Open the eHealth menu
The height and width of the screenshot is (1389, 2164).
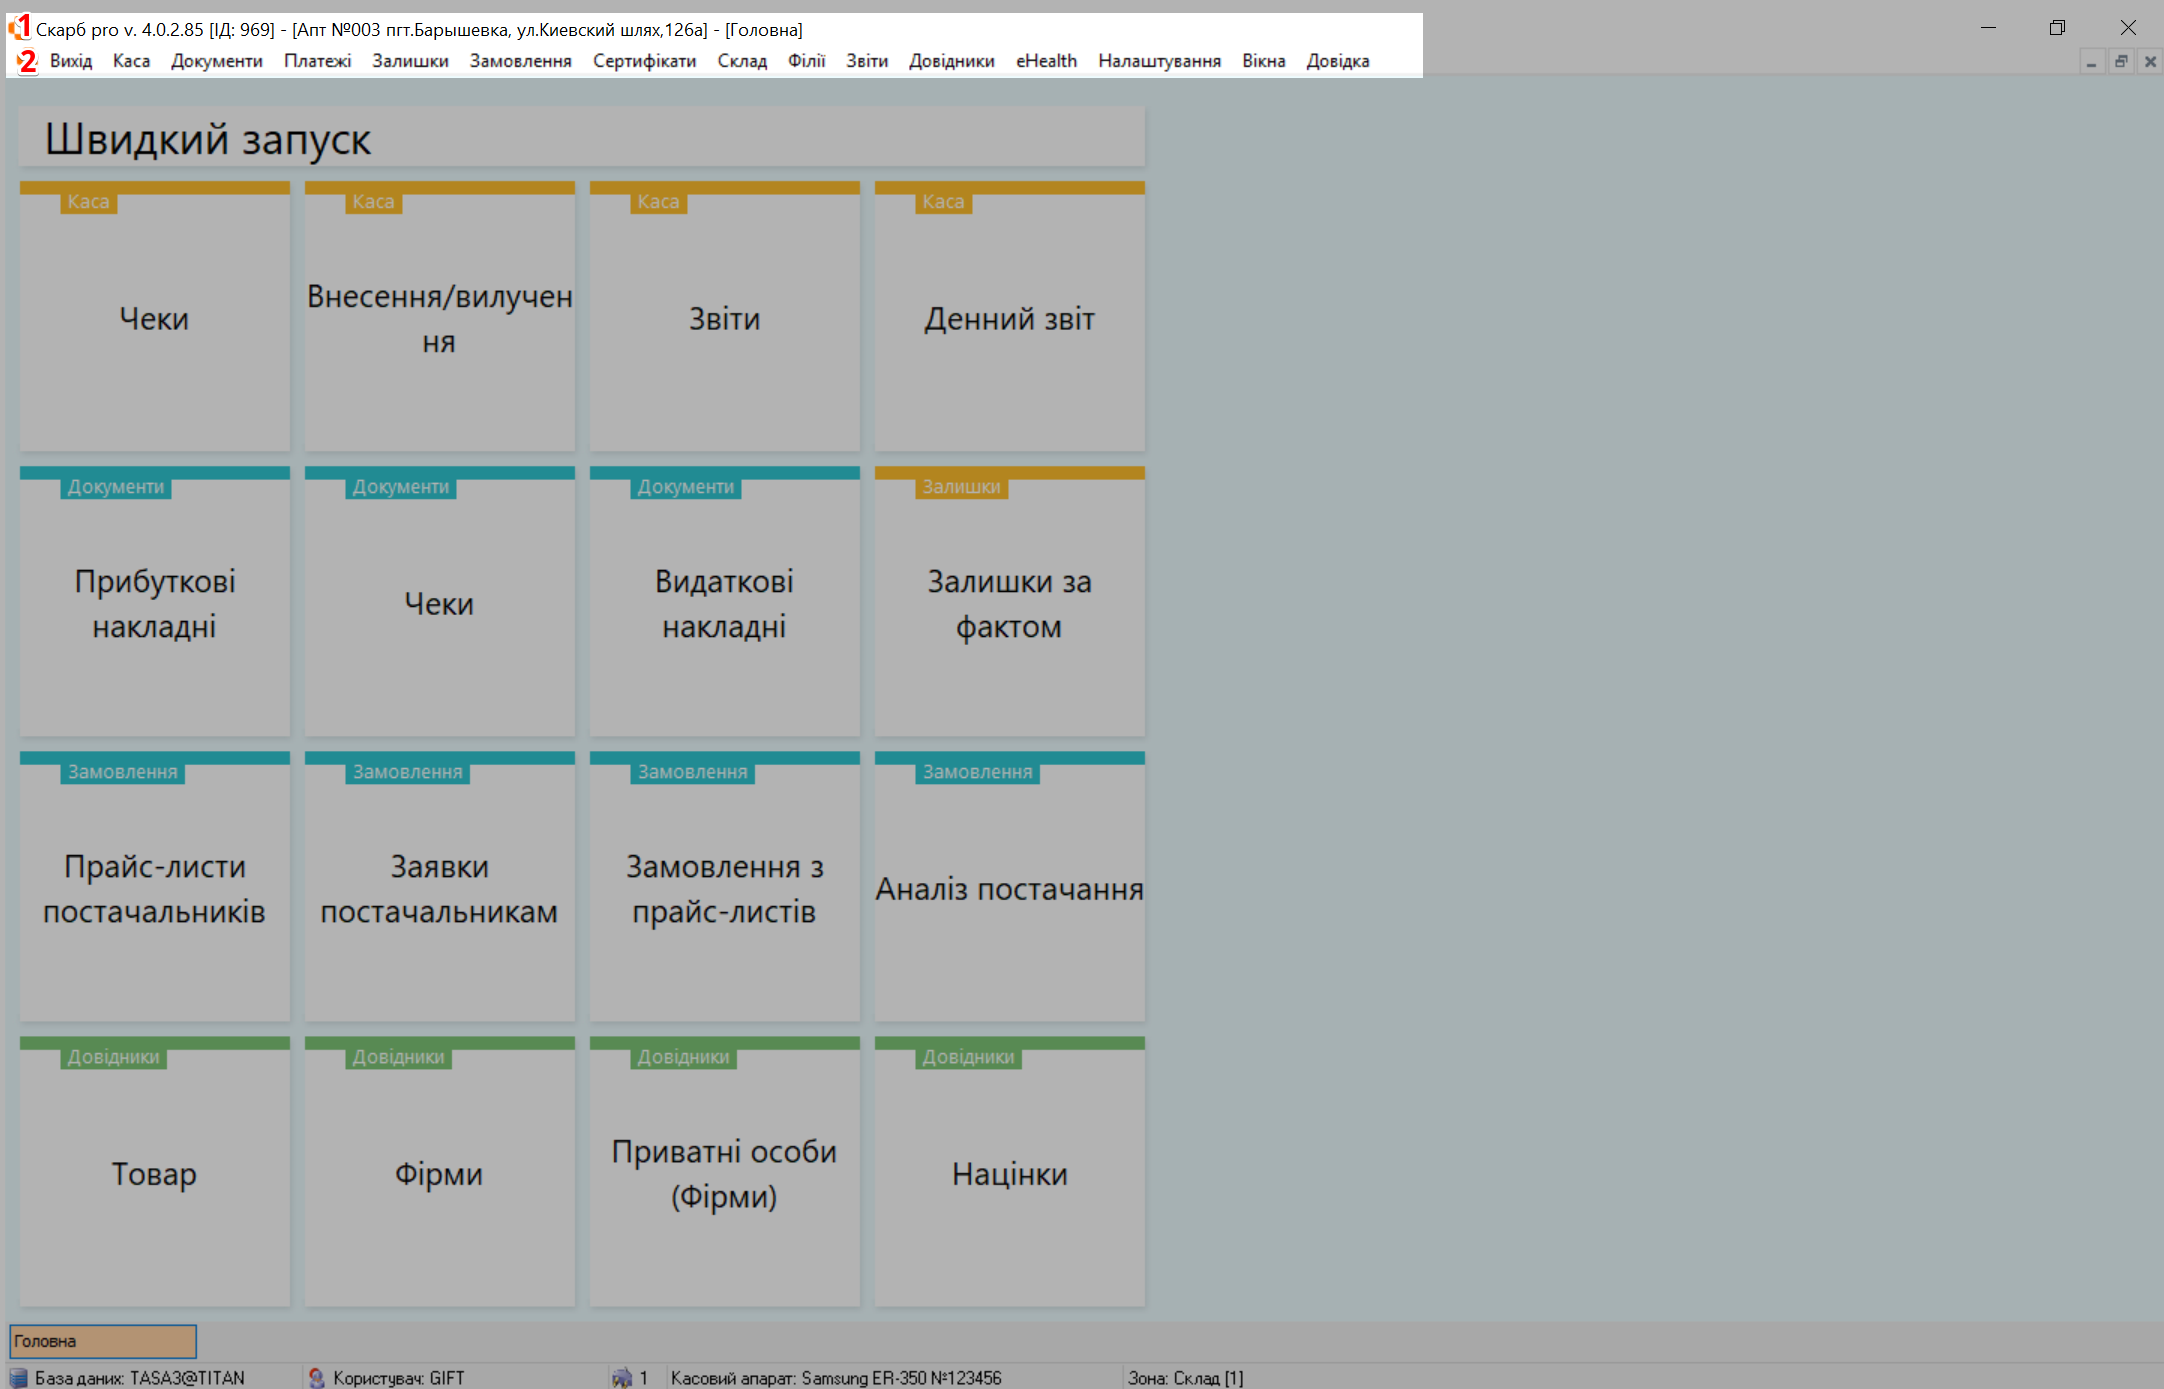(1046, 61)
